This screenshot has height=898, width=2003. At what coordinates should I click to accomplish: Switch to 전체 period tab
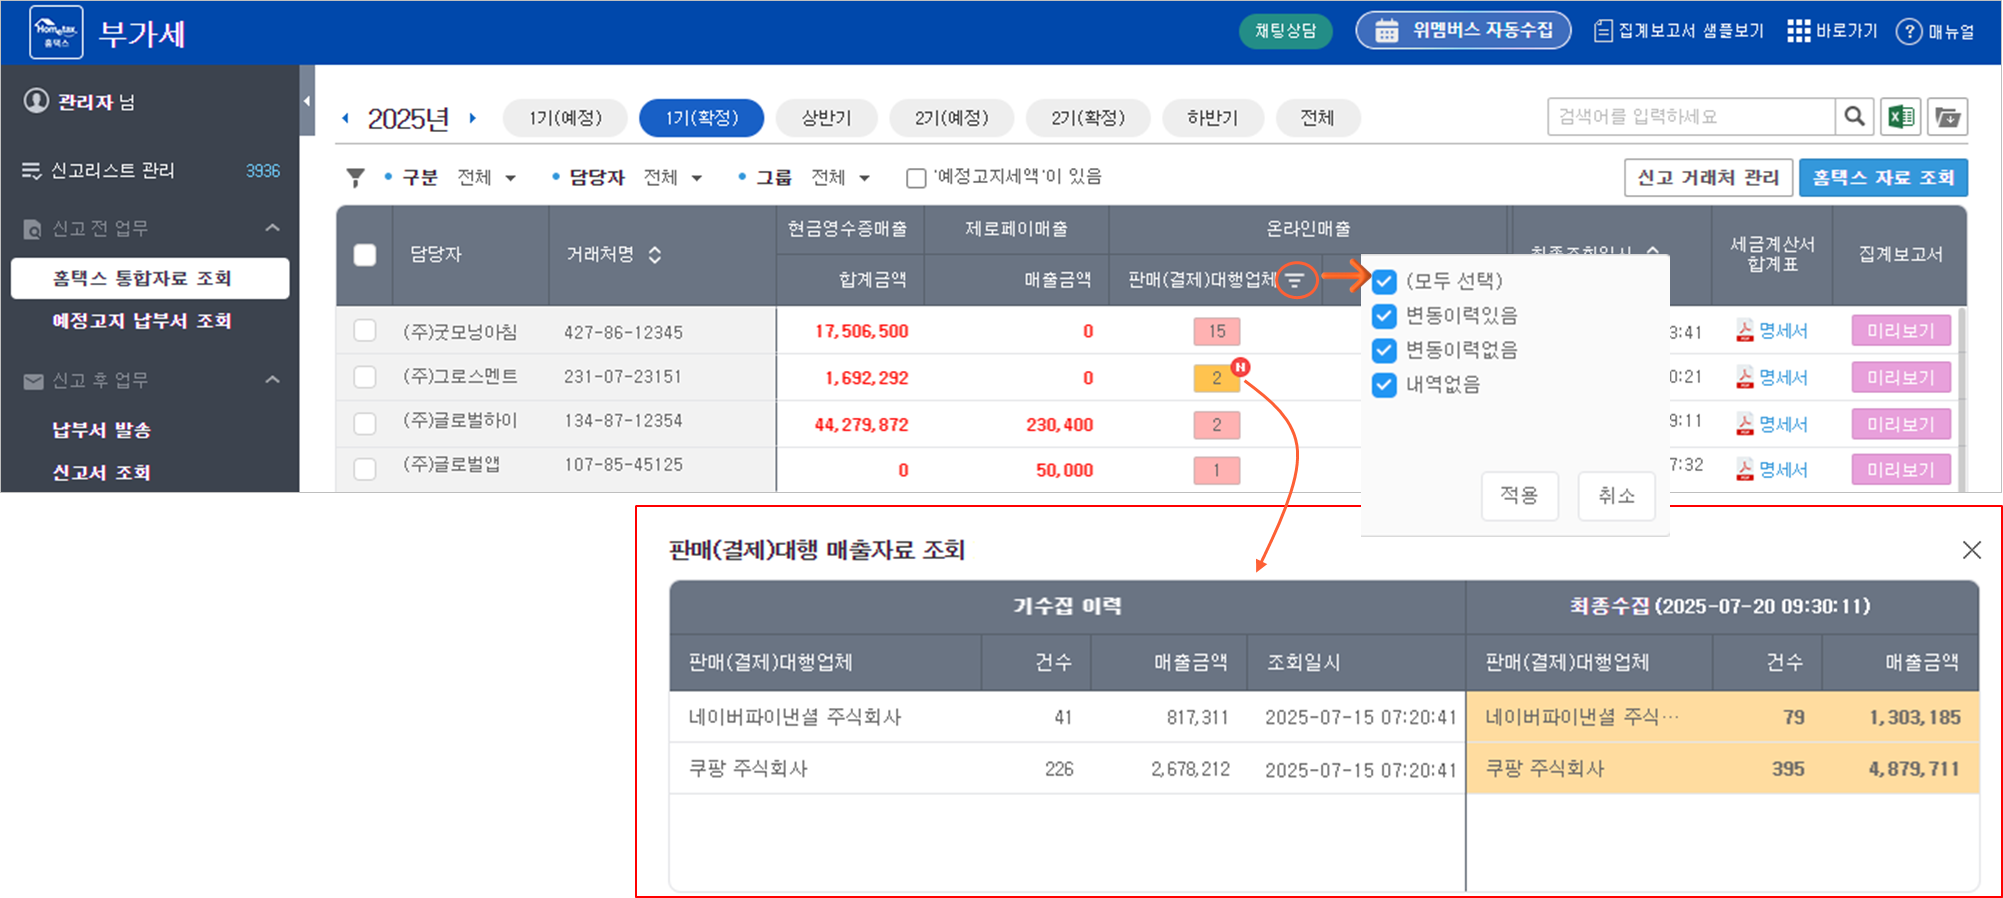[1317, 118]
